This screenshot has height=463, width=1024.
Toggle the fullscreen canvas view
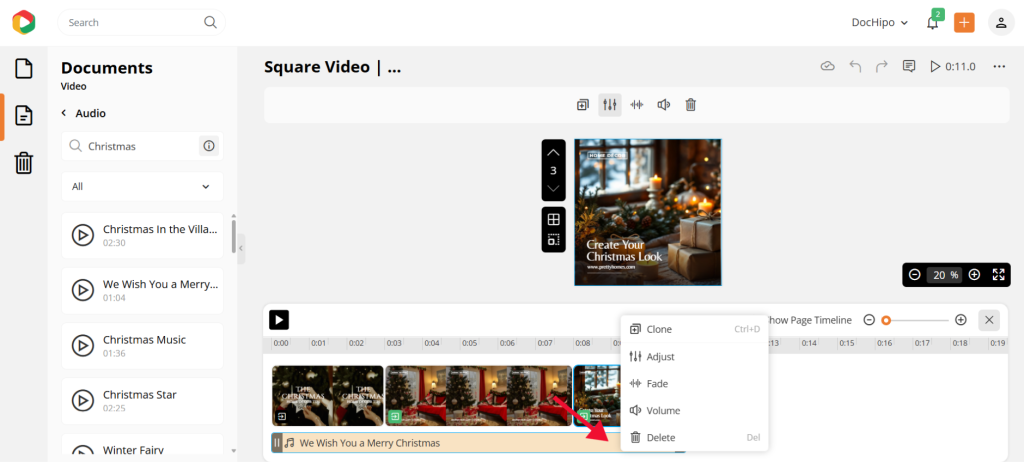point(999,275)
